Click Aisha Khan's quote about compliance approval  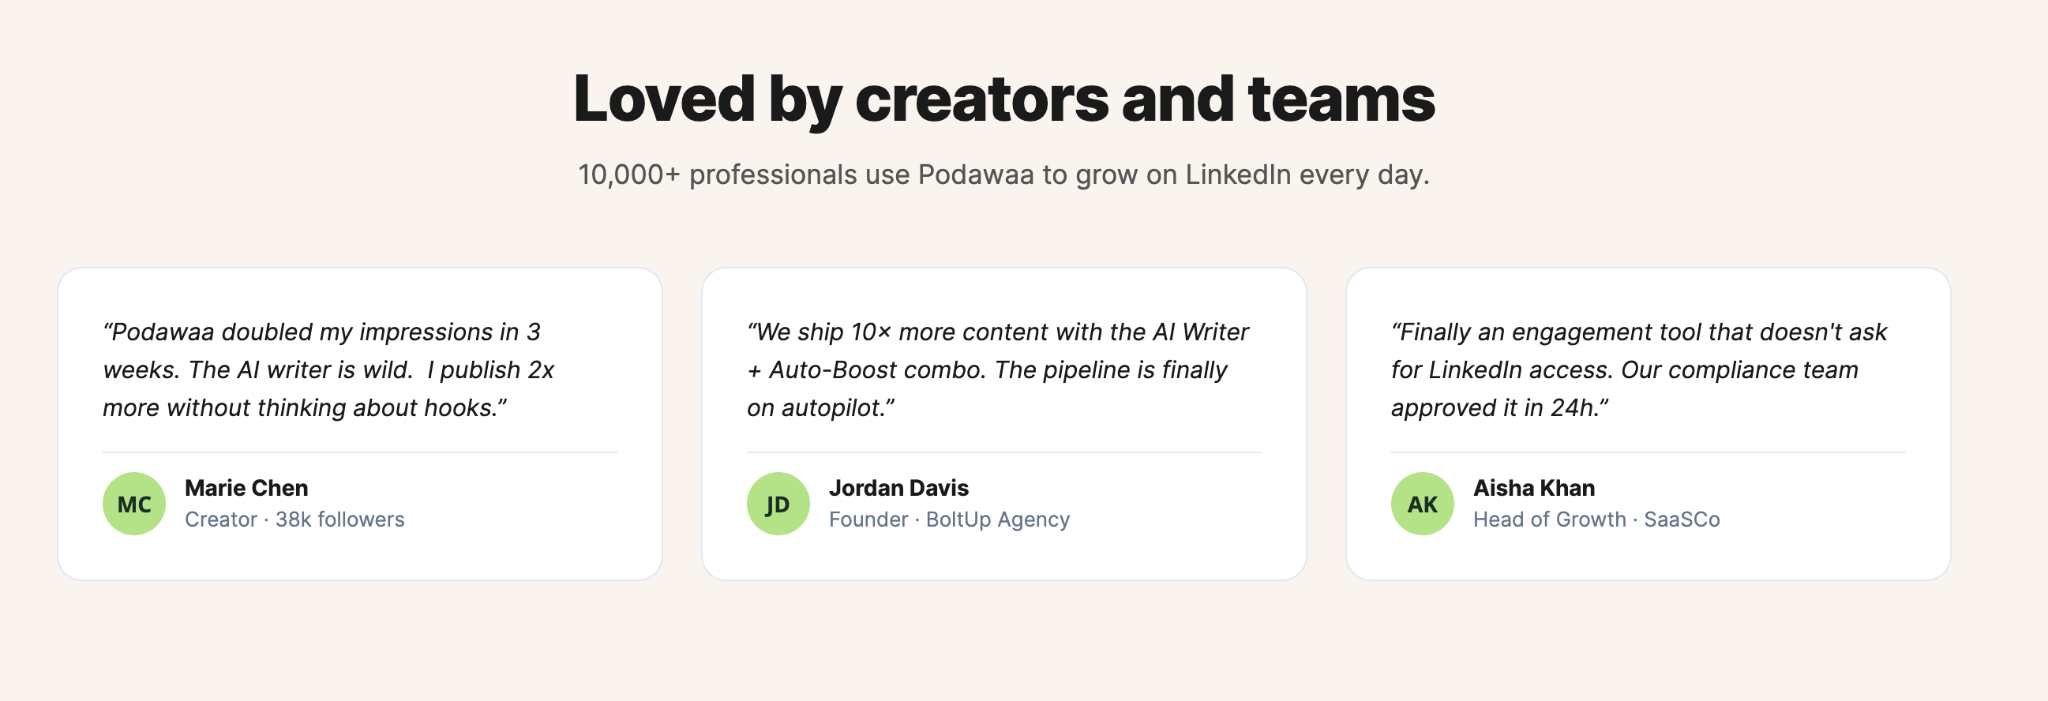pyautogui.click(x=1639, y=370)
